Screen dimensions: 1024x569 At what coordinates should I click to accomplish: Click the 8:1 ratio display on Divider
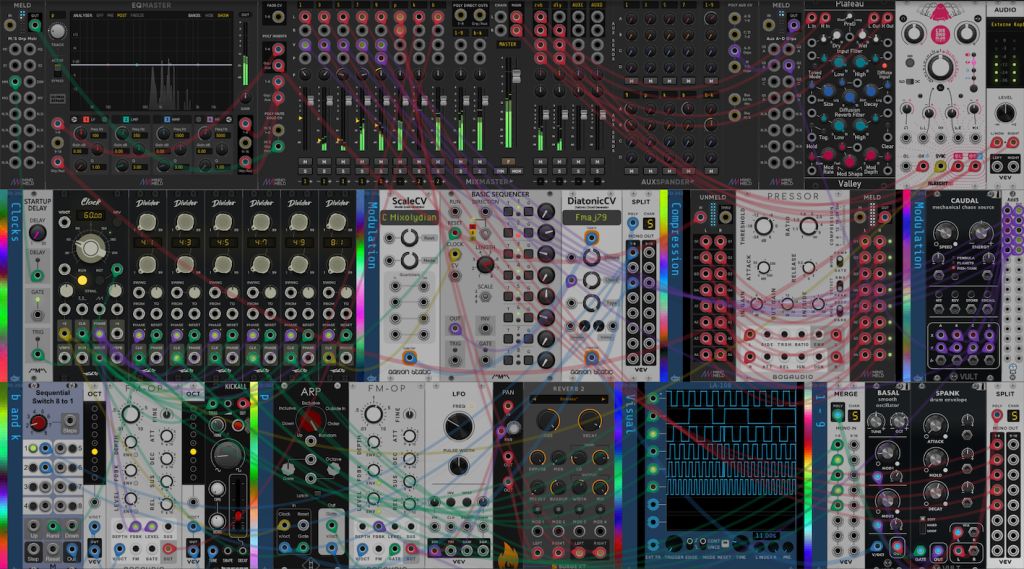[x=337, y=242]
